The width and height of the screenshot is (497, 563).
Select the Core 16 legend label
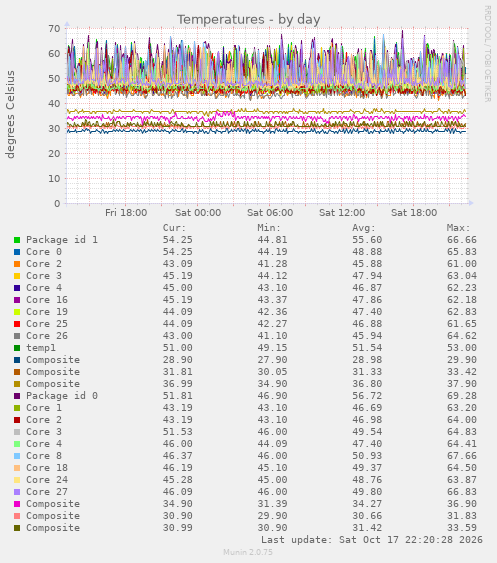point(47,299)
